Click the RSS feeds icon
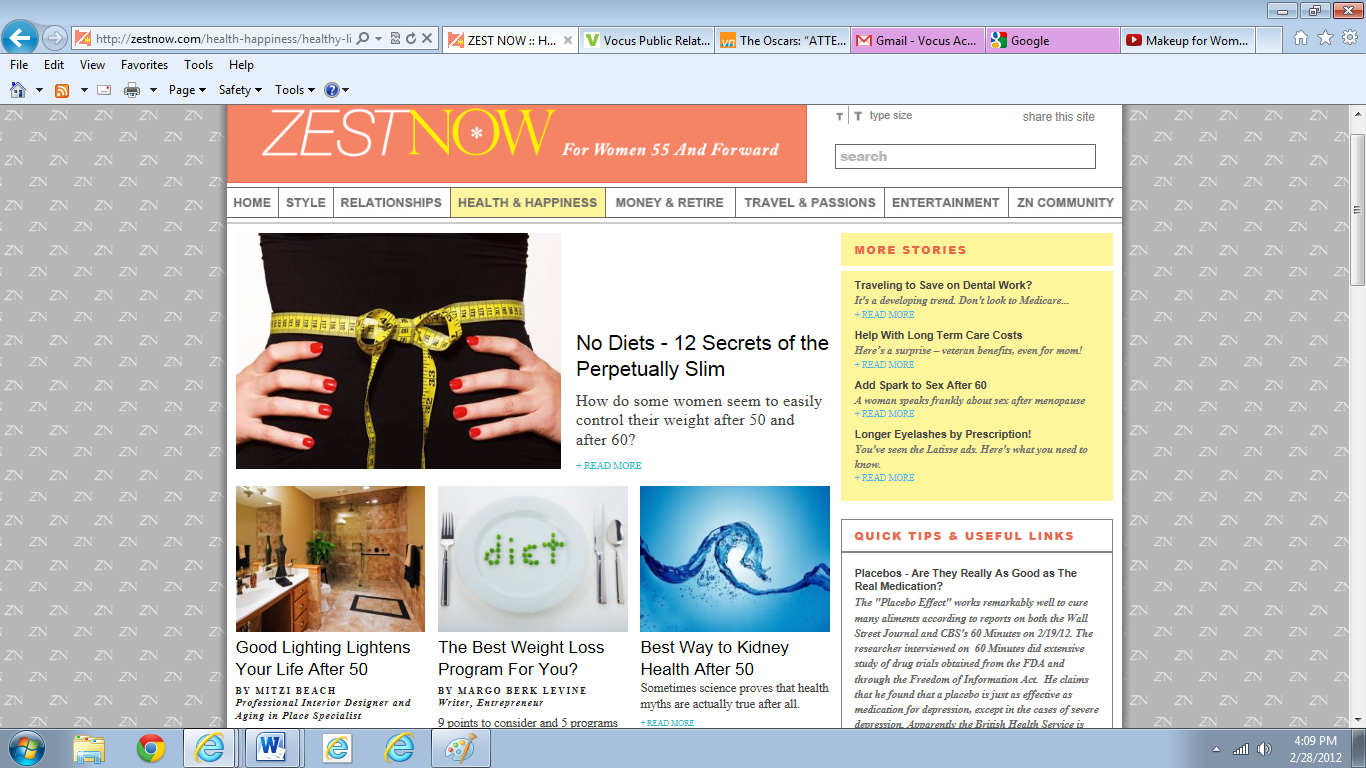Screen dimensions: 1366x768 pyautogui.click(x=62, y=90)
